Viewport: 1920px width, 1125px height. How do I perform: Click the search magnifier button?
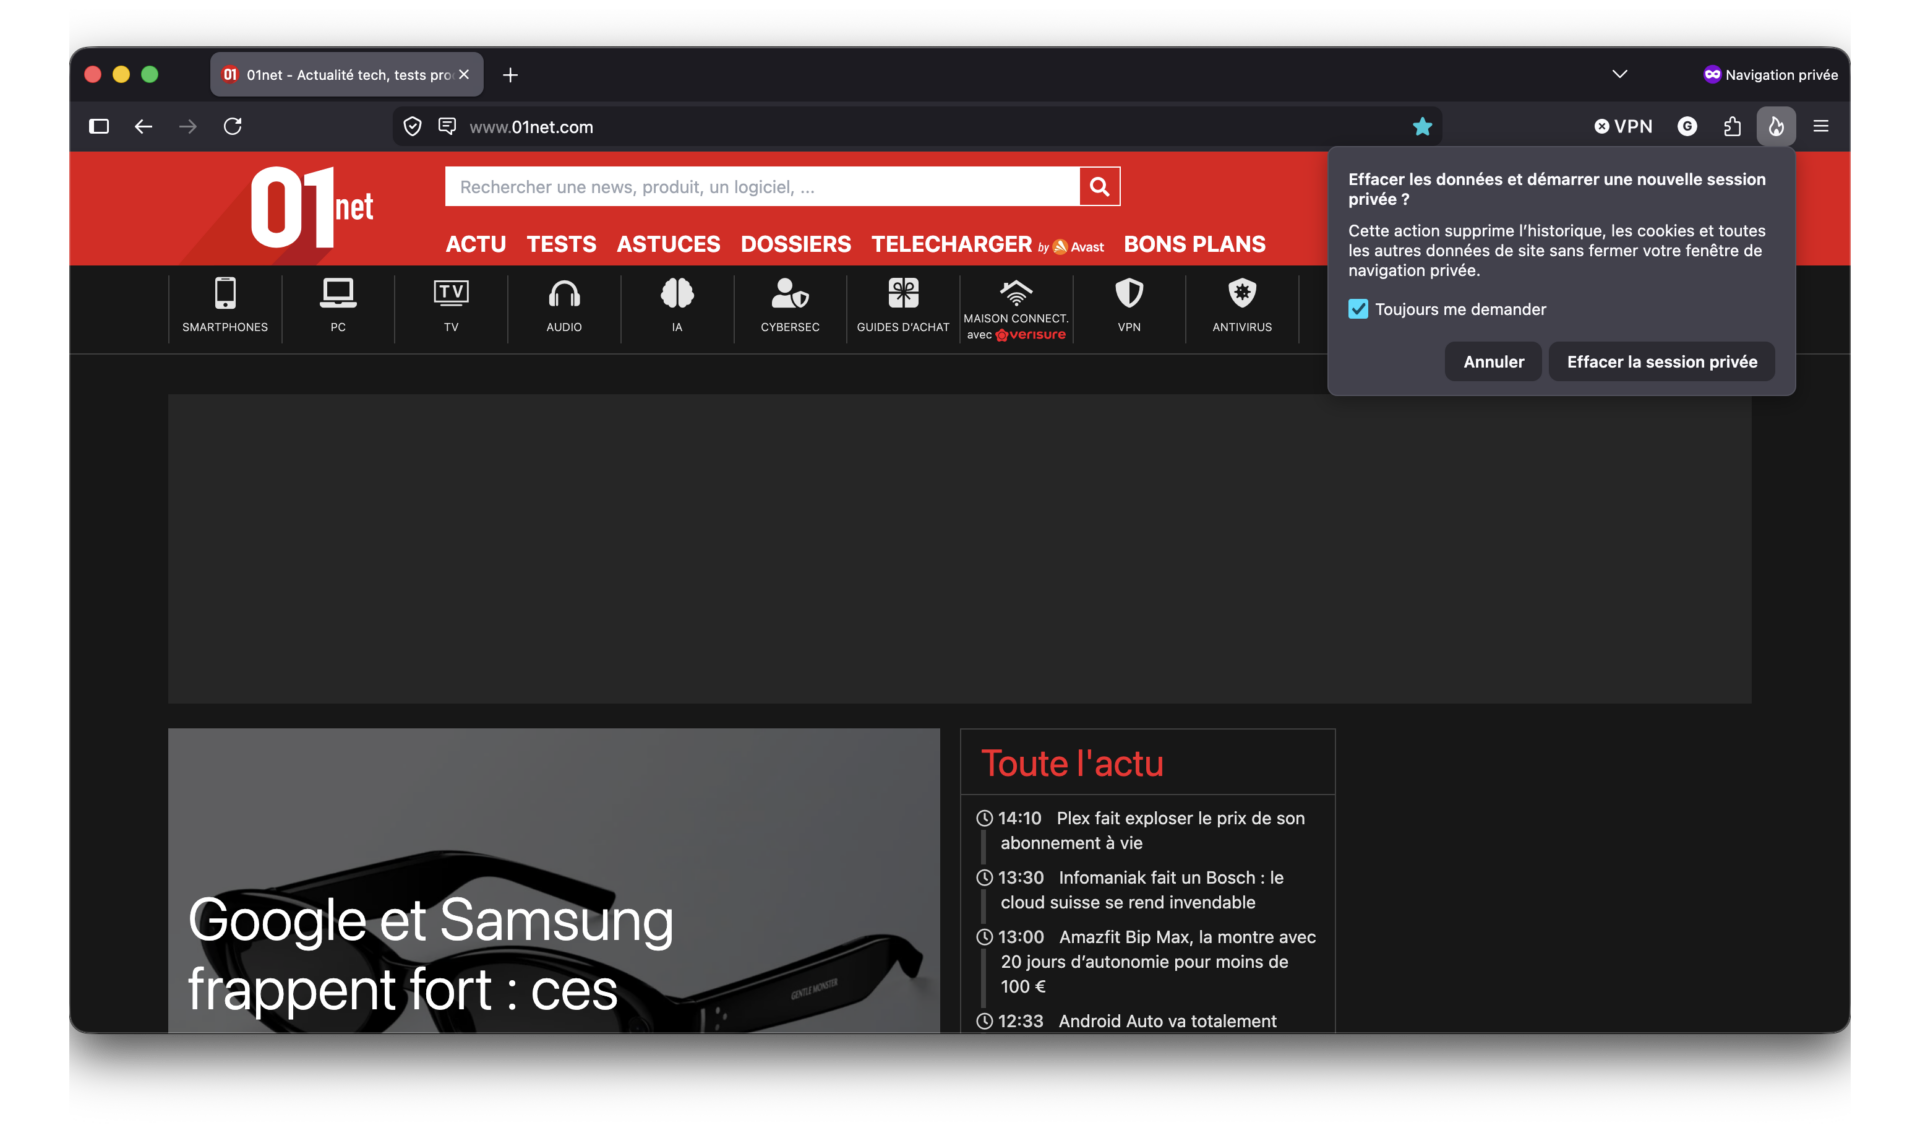pyautogui.click(x=1099, y=186)
